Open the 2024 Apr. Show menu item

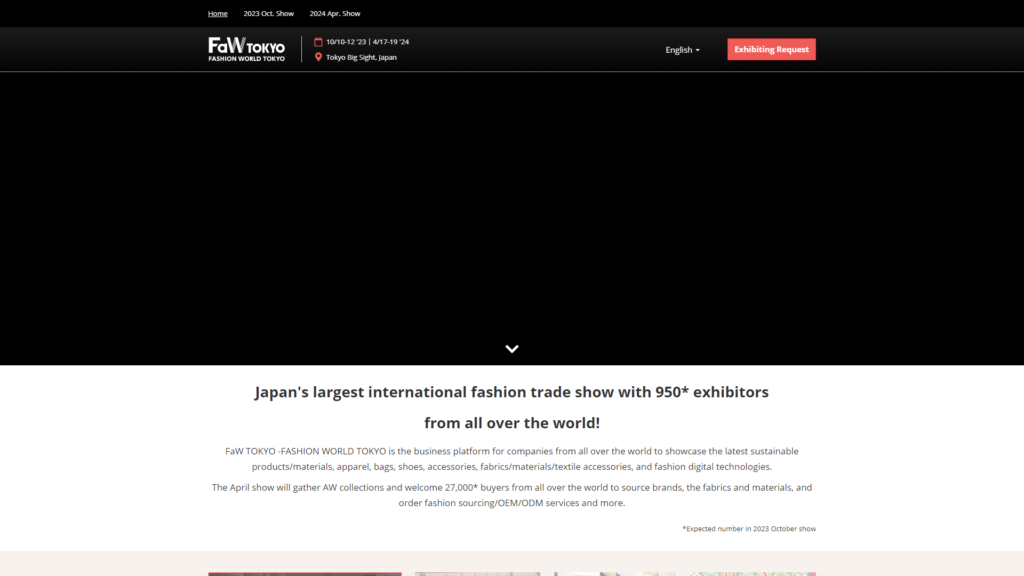point(334,13)
